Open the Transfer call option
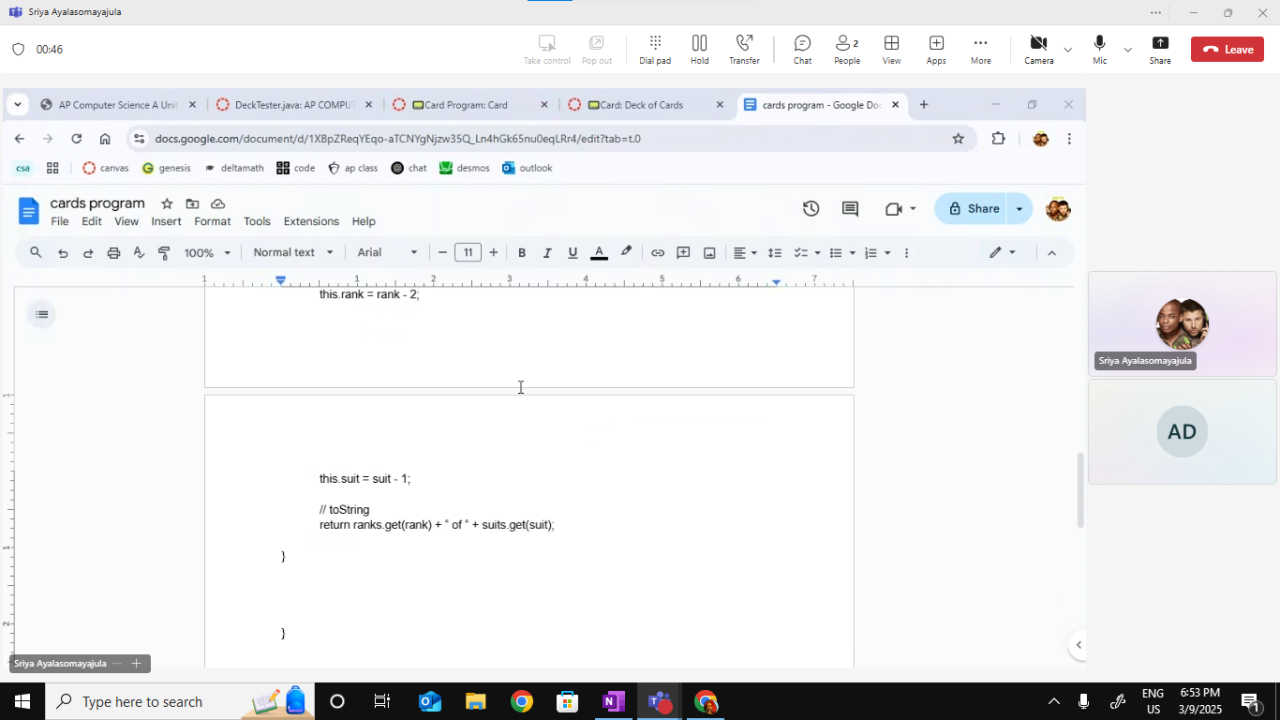The height and width of the screenshot is (720, 1280). 744,49
